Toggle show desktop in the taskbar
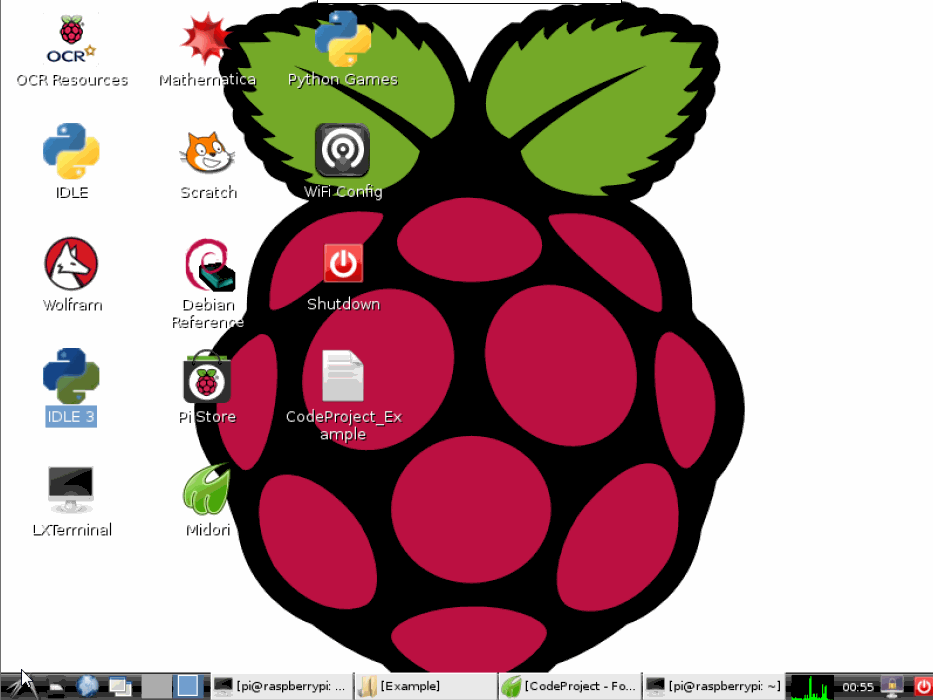The width and height of the screenshot is (933, 700). pyautogui.click(x=120, y=686)
